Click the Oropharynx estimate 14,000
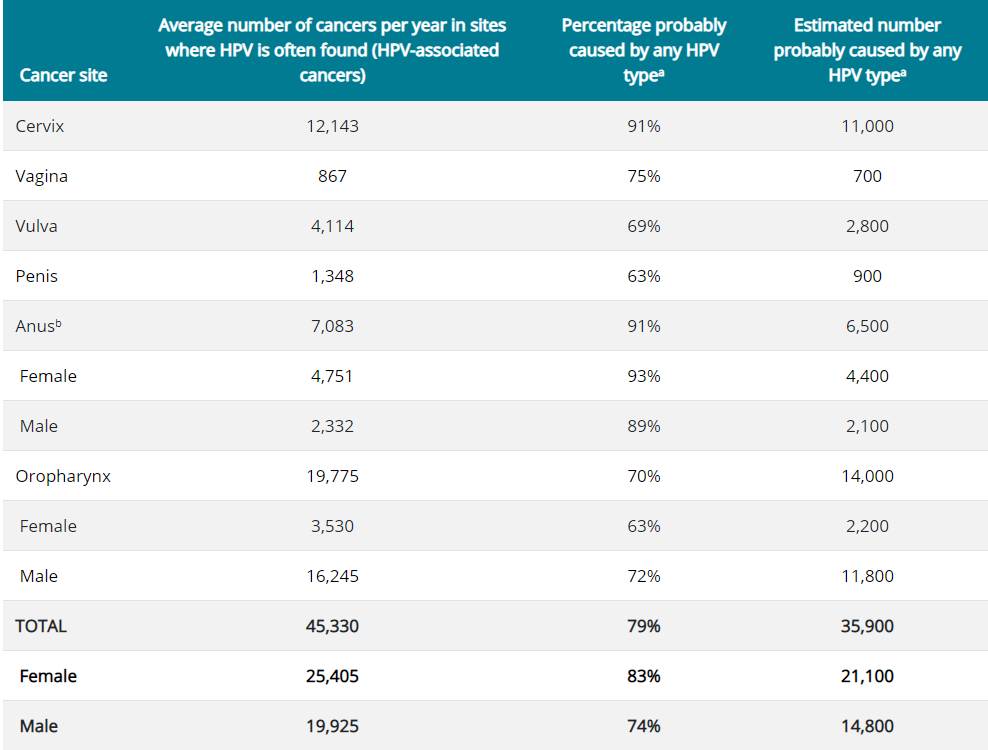Image resolution: width=988 pixels, height=750 pixels. coord(867,476)
